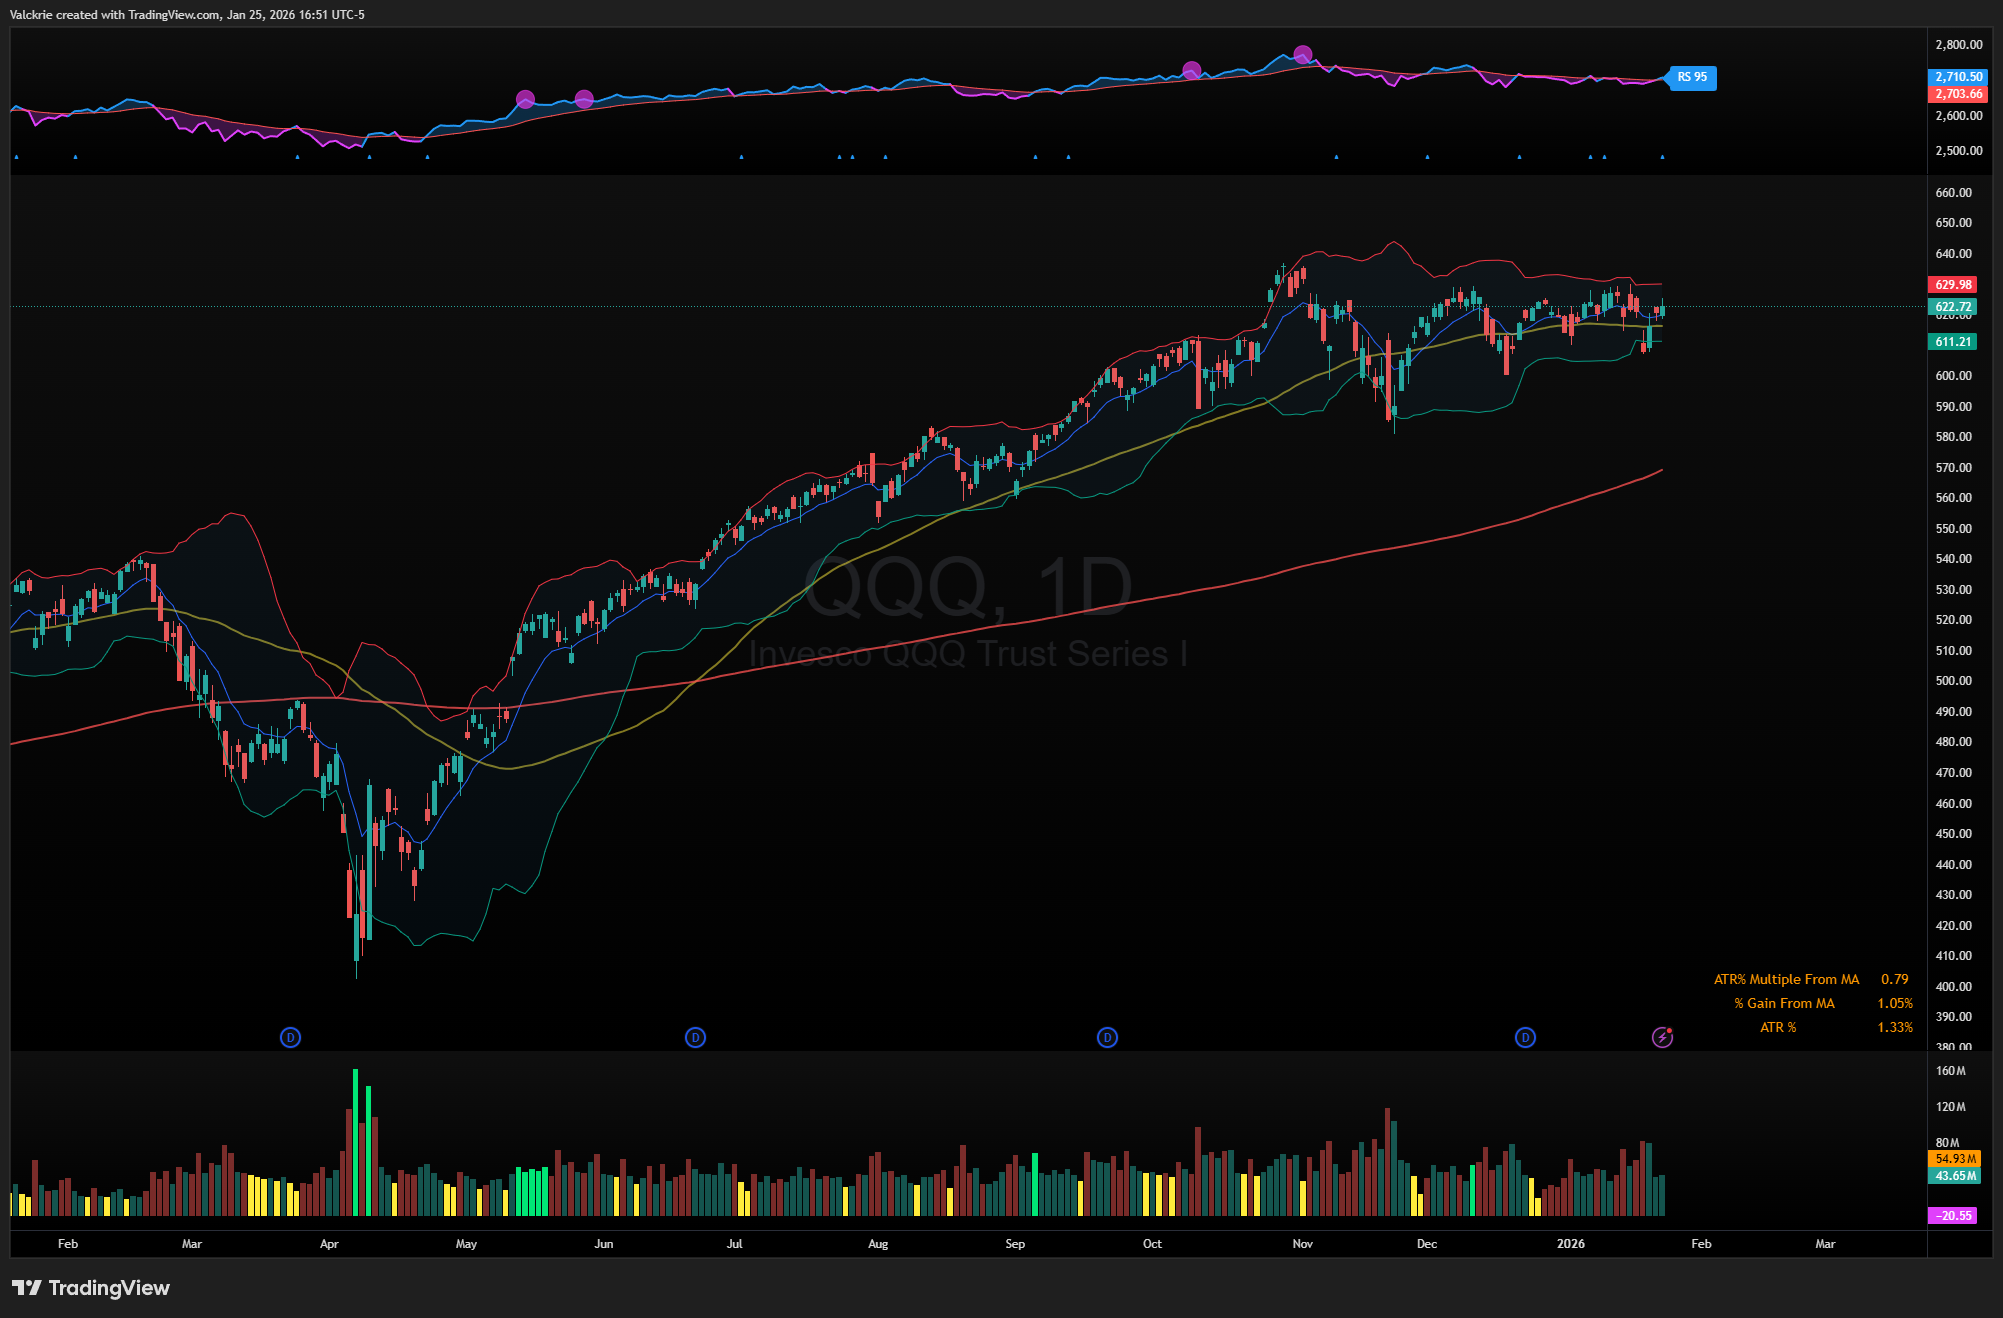The width and height of the screenshot is (2003, 1318).
Task: Click the ATR% Multiple From MA text
Action: (x=1786, y=979)
